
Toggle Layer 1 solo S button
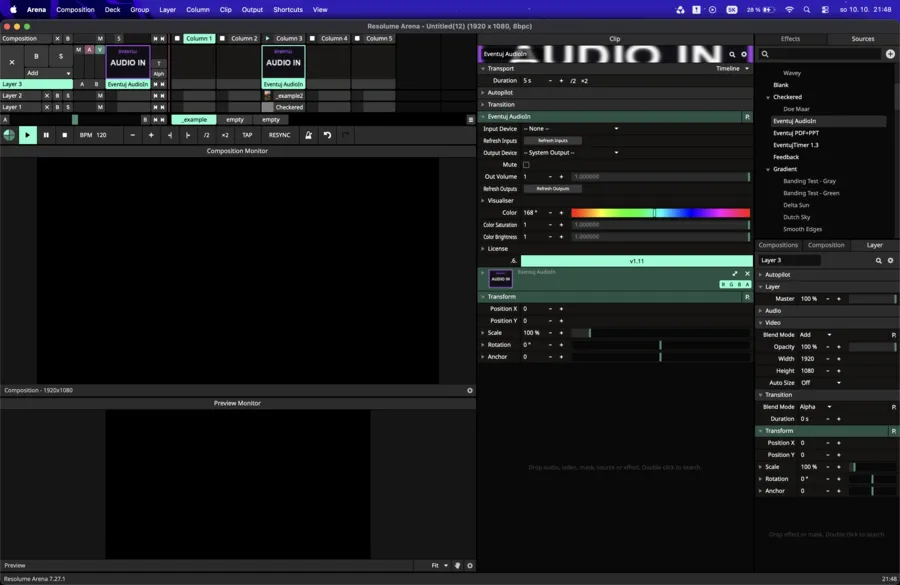68,107
